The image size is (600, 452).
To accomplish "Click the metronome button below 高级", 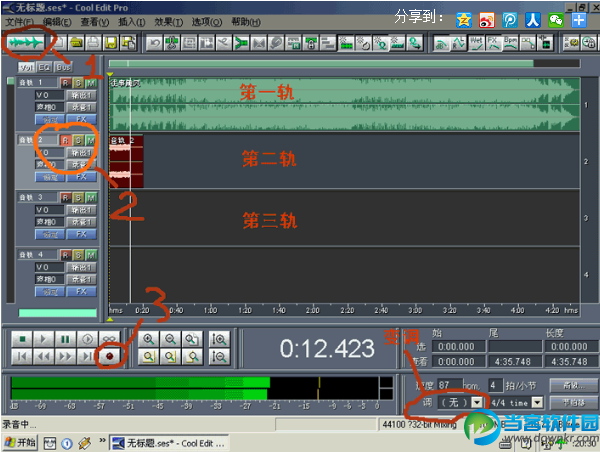I will tap(573, 403).
